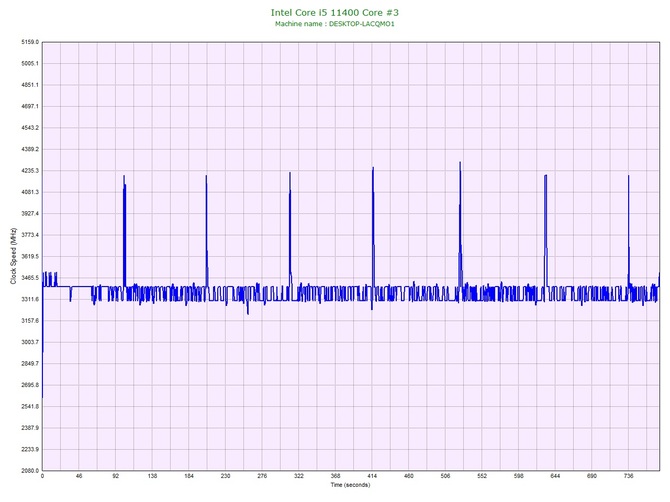Click the 3927.4 y-axis value
Viewport: 670px width, 502px height.
point(30,213)
